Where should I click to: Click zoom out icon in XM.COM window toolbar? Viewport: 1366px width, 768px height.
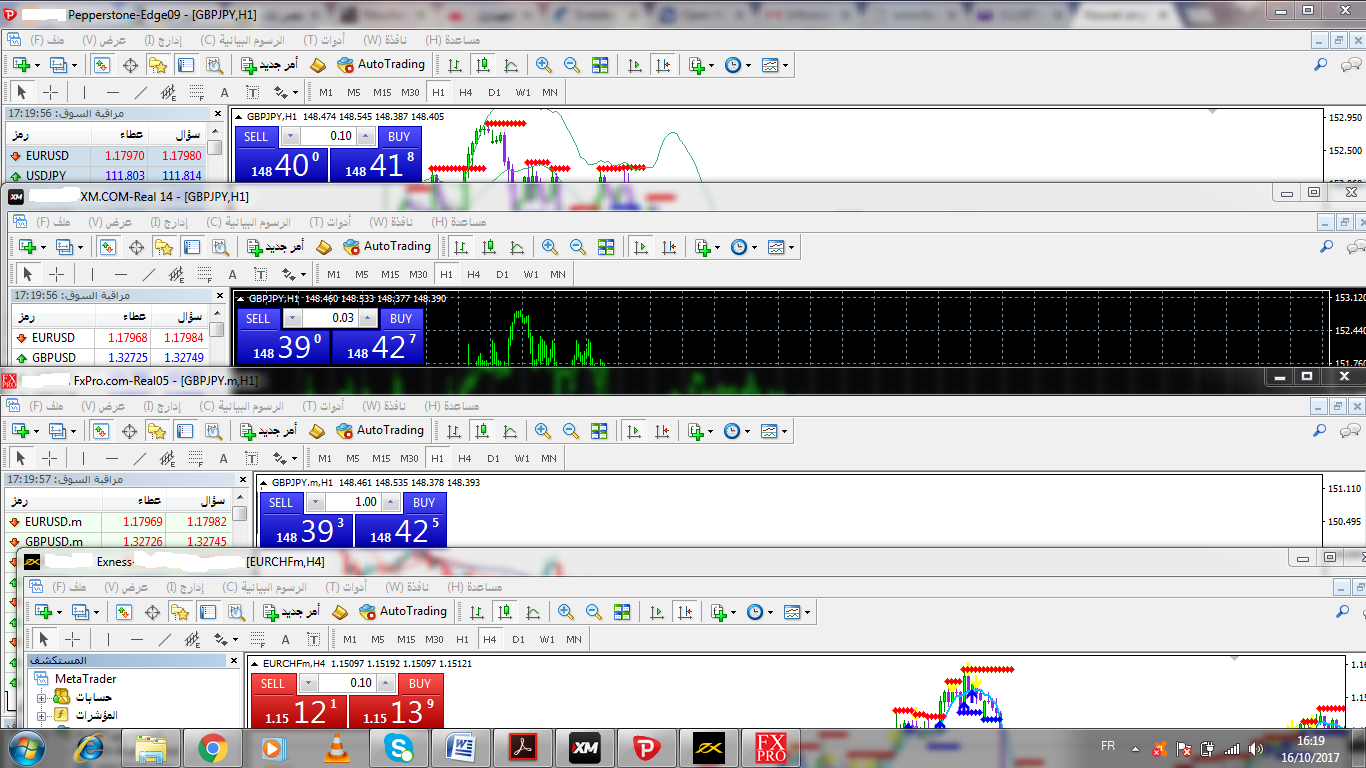(x=578, y=247)
